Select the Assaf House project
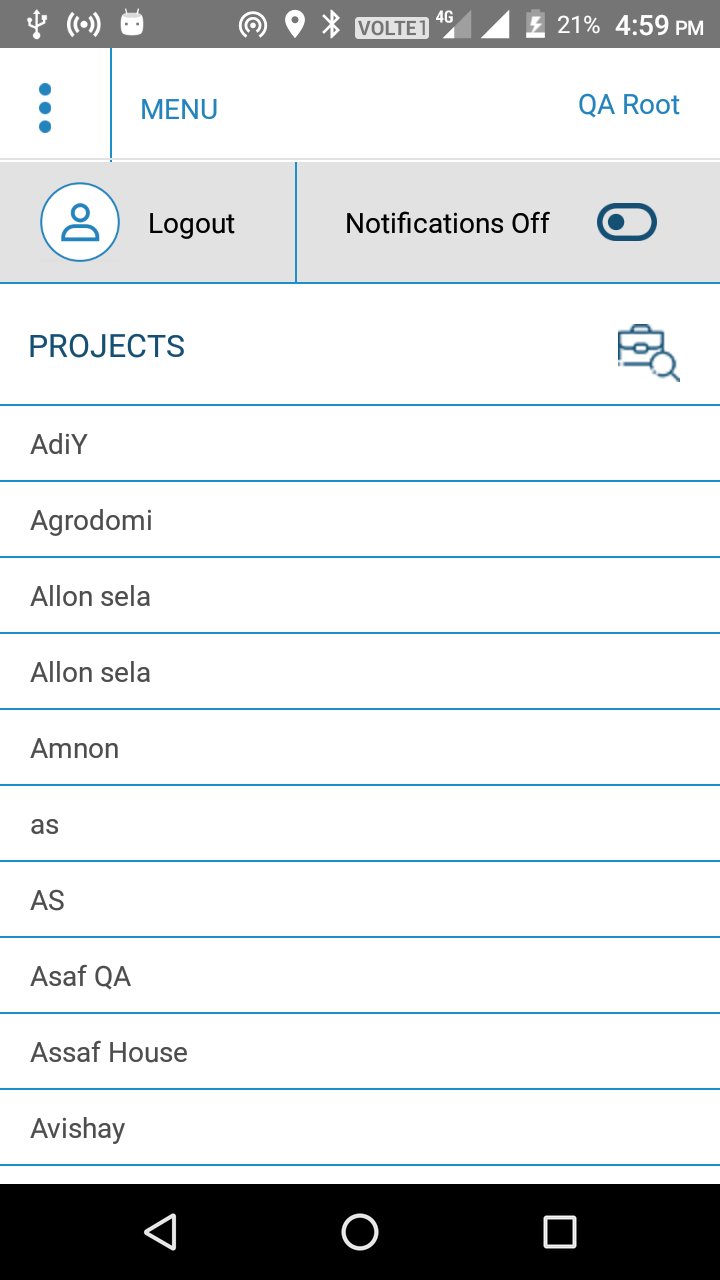Viewport: 720px width, 1280px height. coord(109,1052)
